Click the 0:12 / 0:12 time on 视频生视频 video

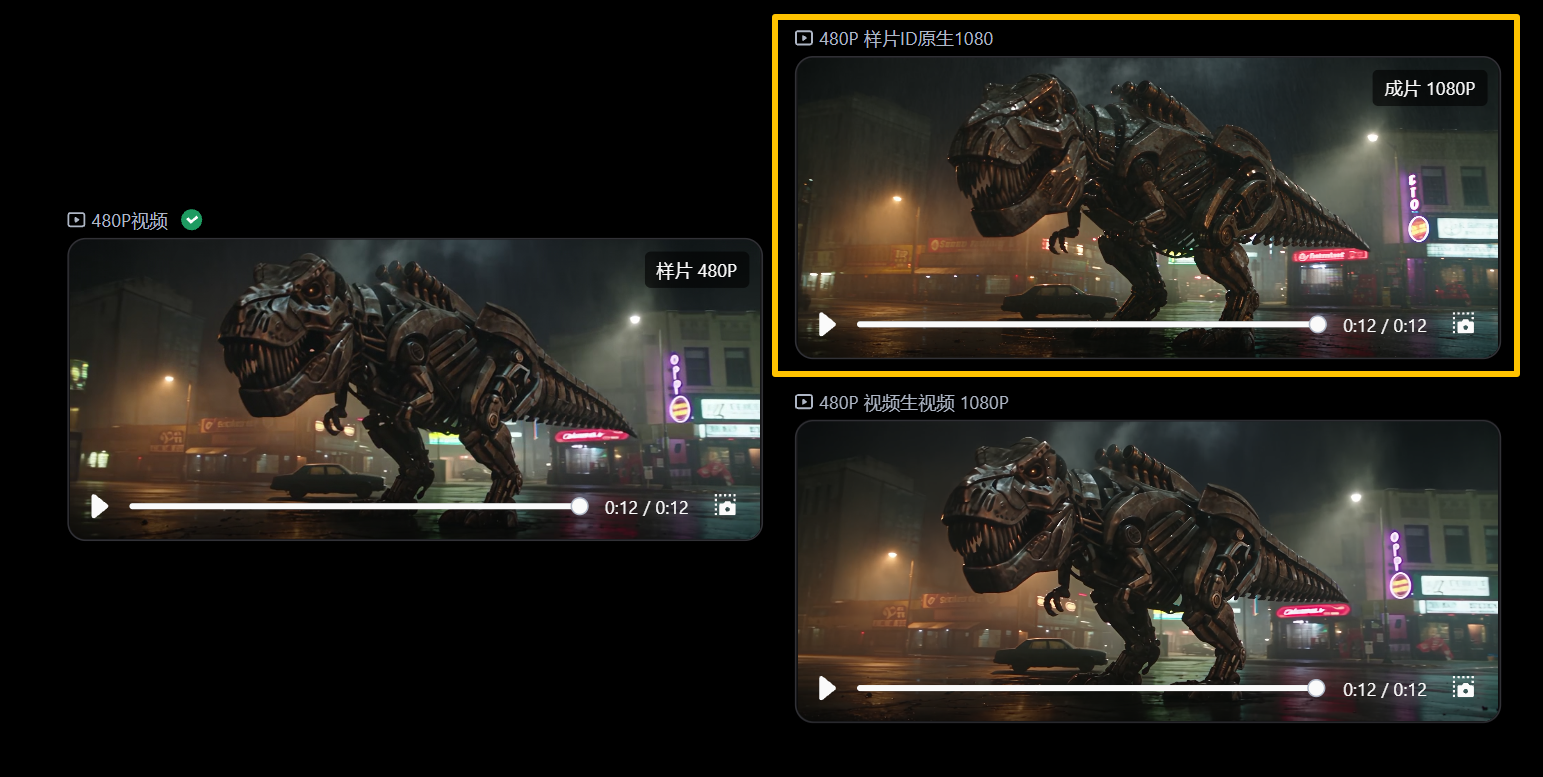coord(1385,690)
